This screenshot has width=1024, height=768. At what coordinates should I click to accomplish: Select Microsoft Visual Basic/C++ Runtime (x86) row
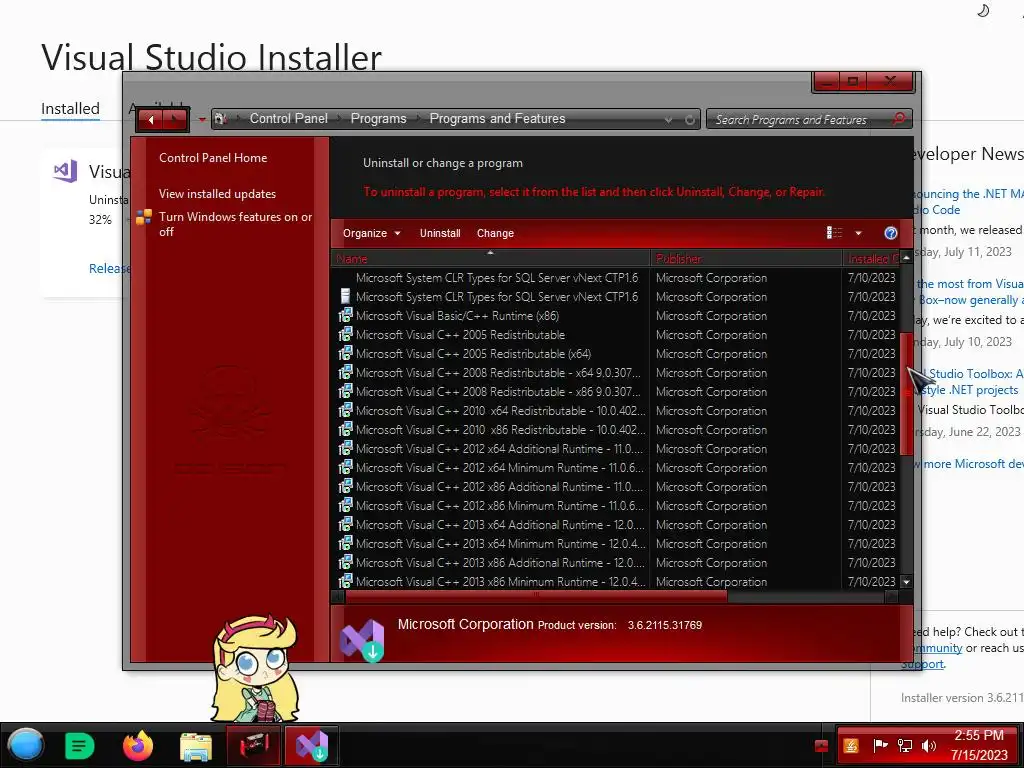click(616, 315)
